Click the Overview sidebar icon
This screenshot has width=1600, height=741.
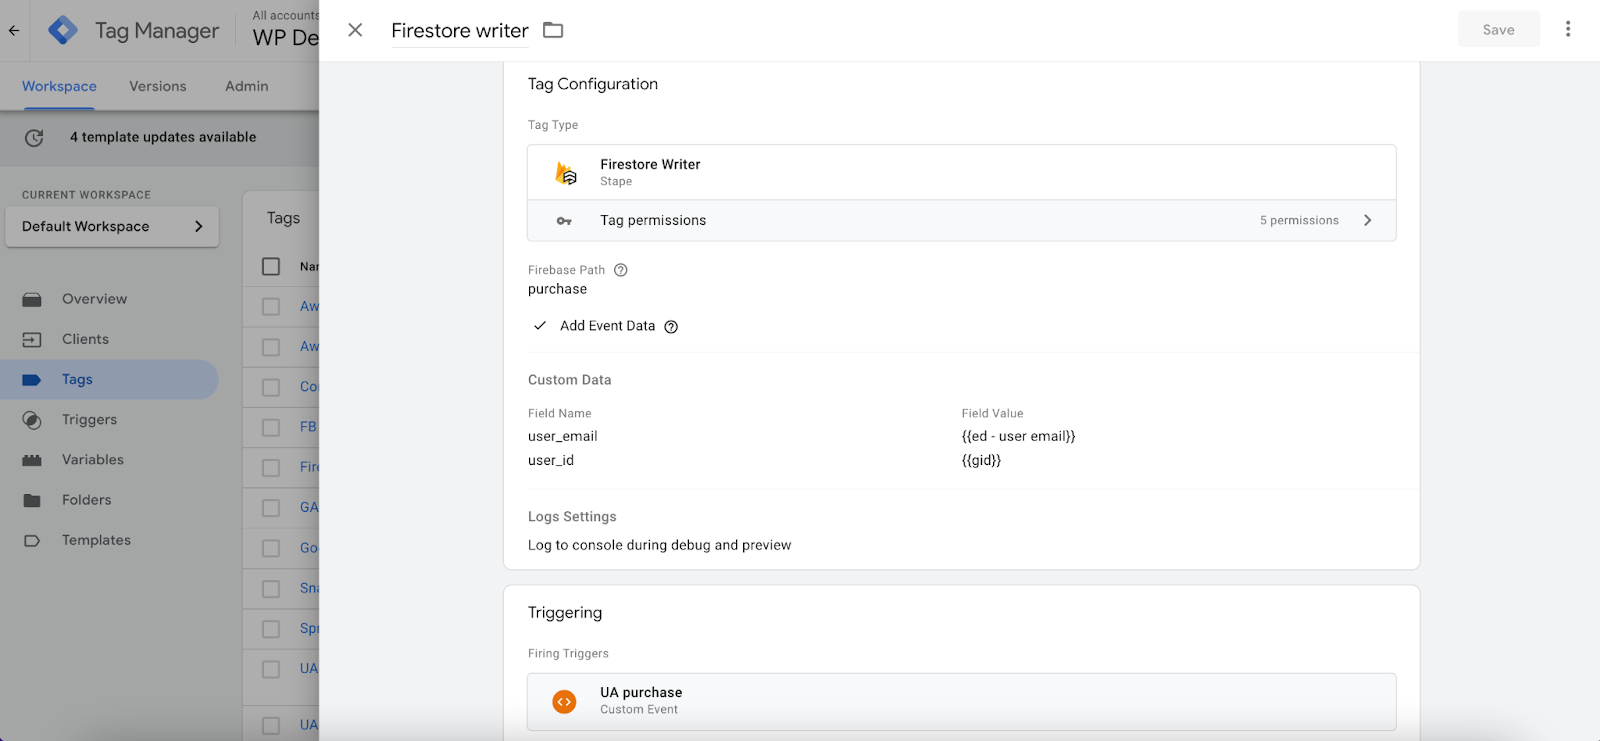32,300
